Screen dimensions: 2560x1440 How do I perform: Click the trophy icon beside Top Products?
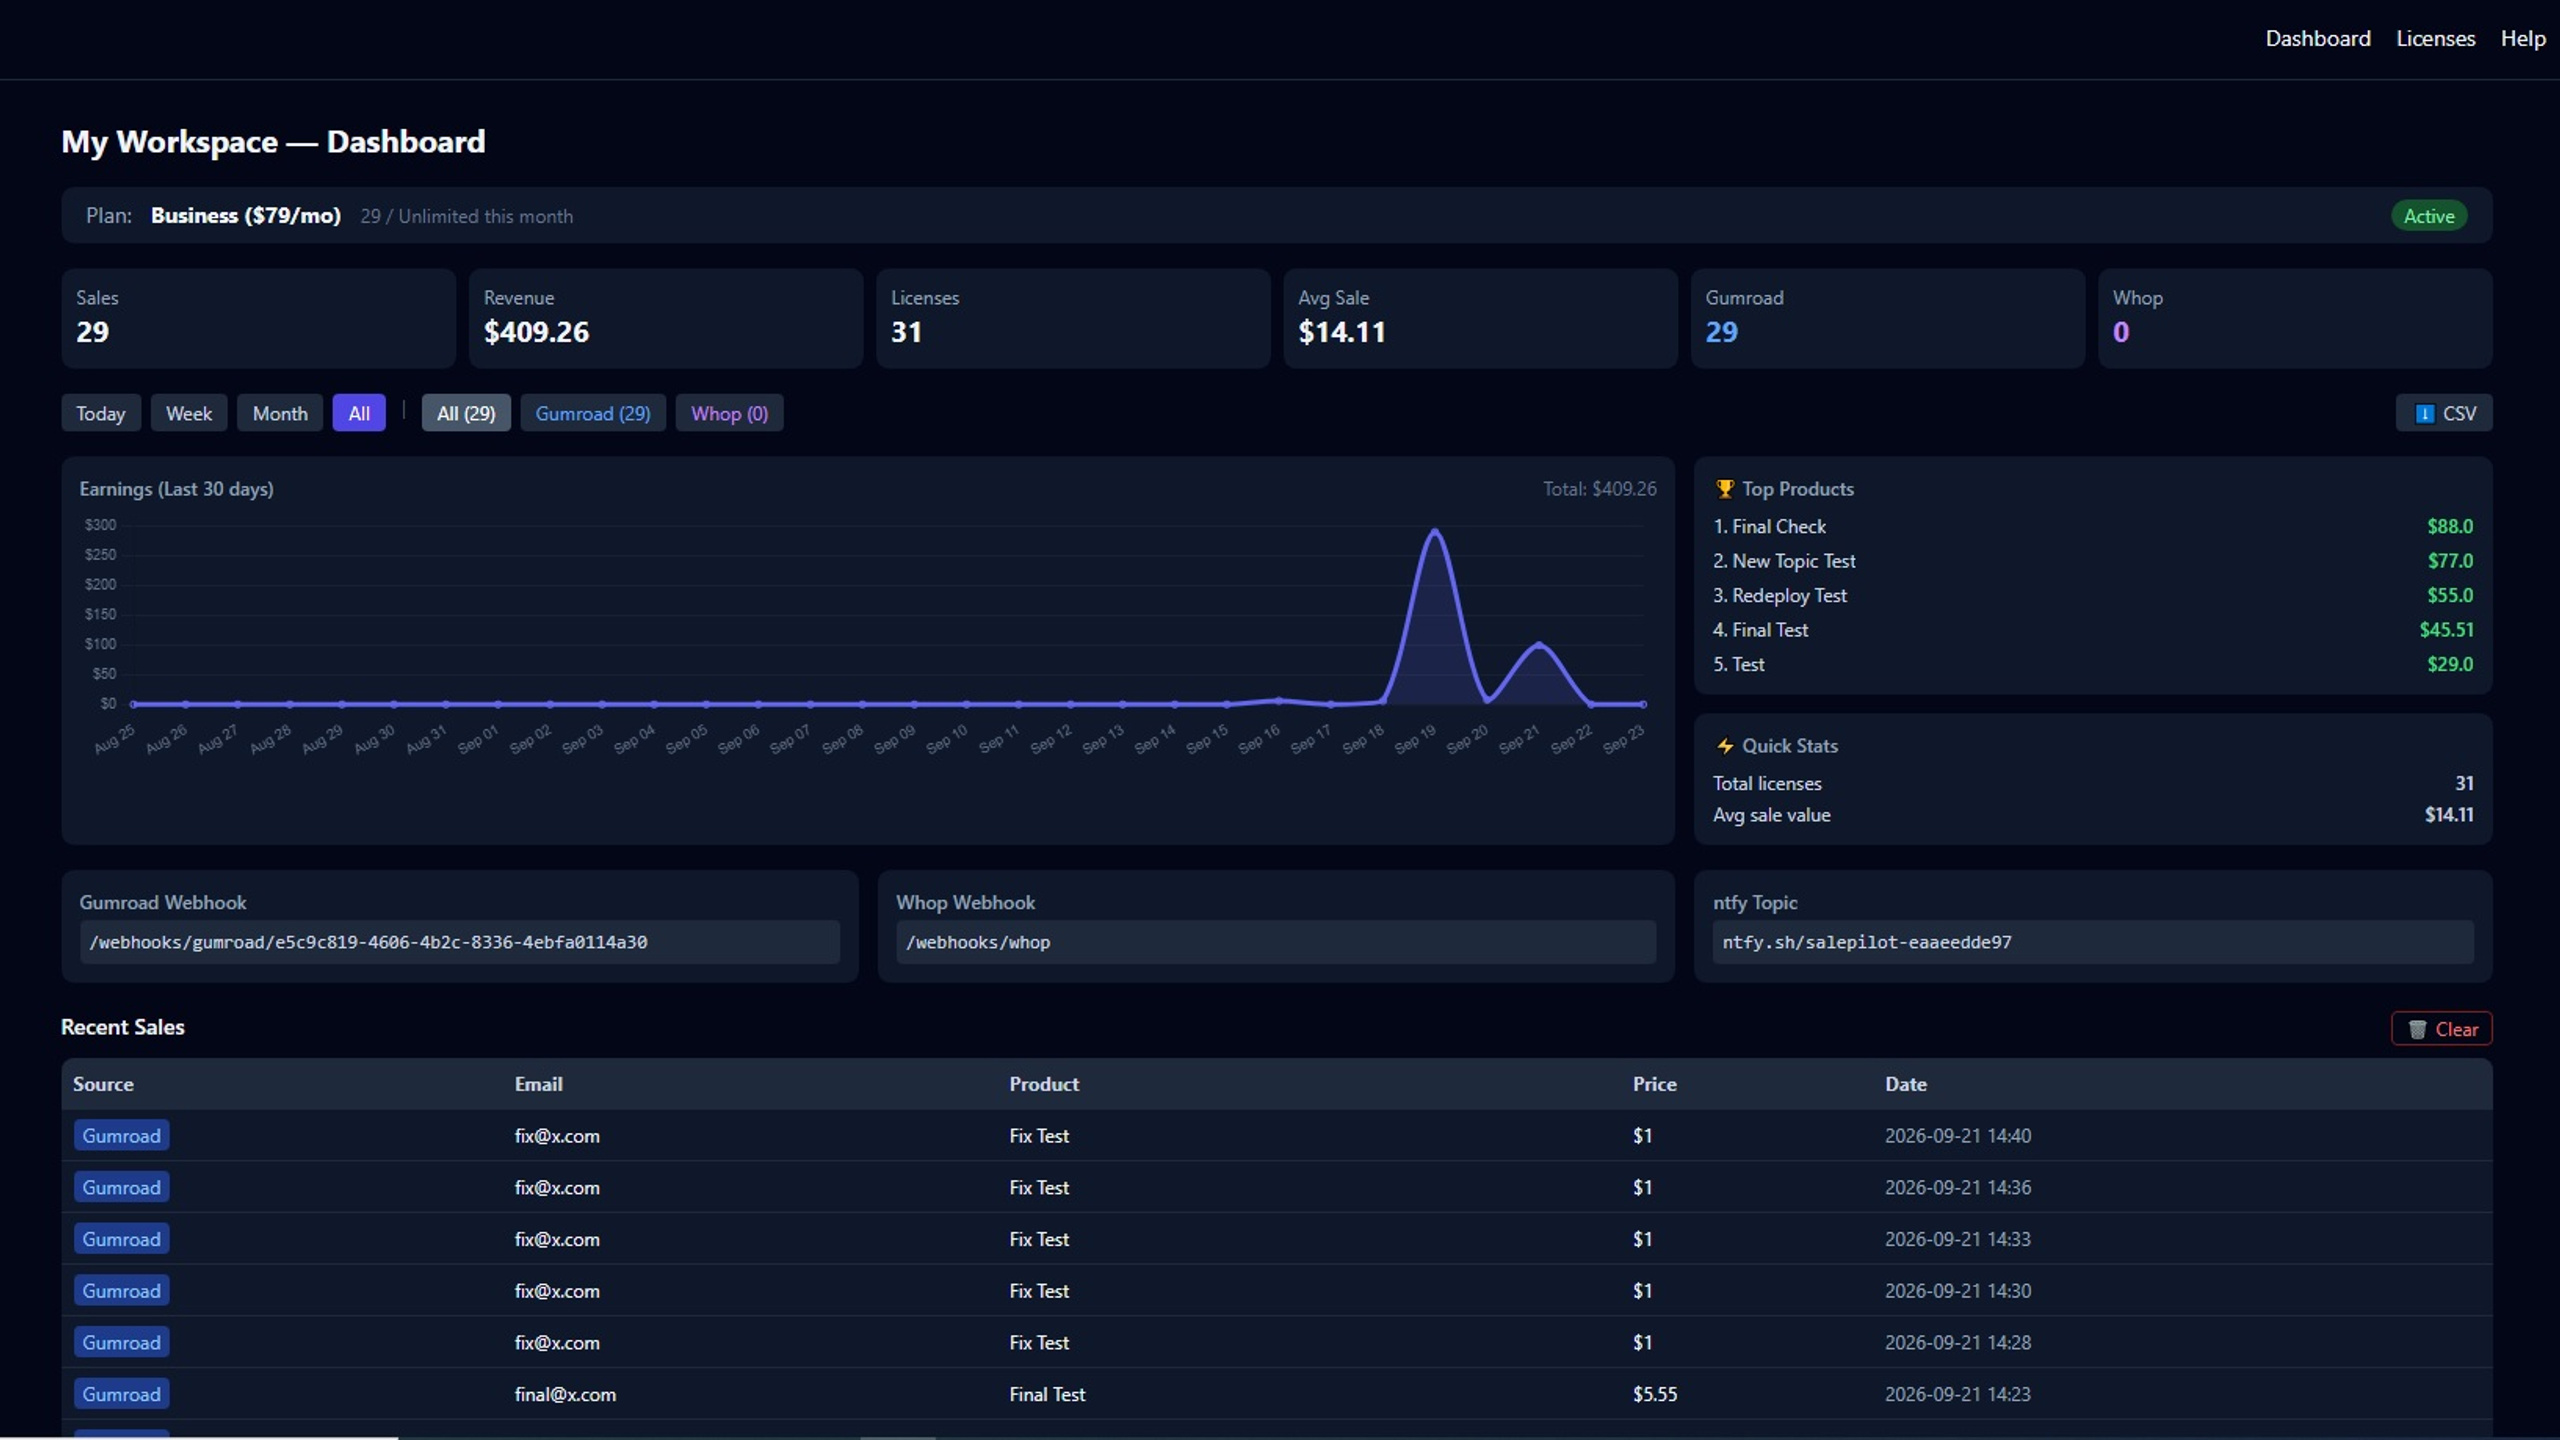(x=1725, y=489)
